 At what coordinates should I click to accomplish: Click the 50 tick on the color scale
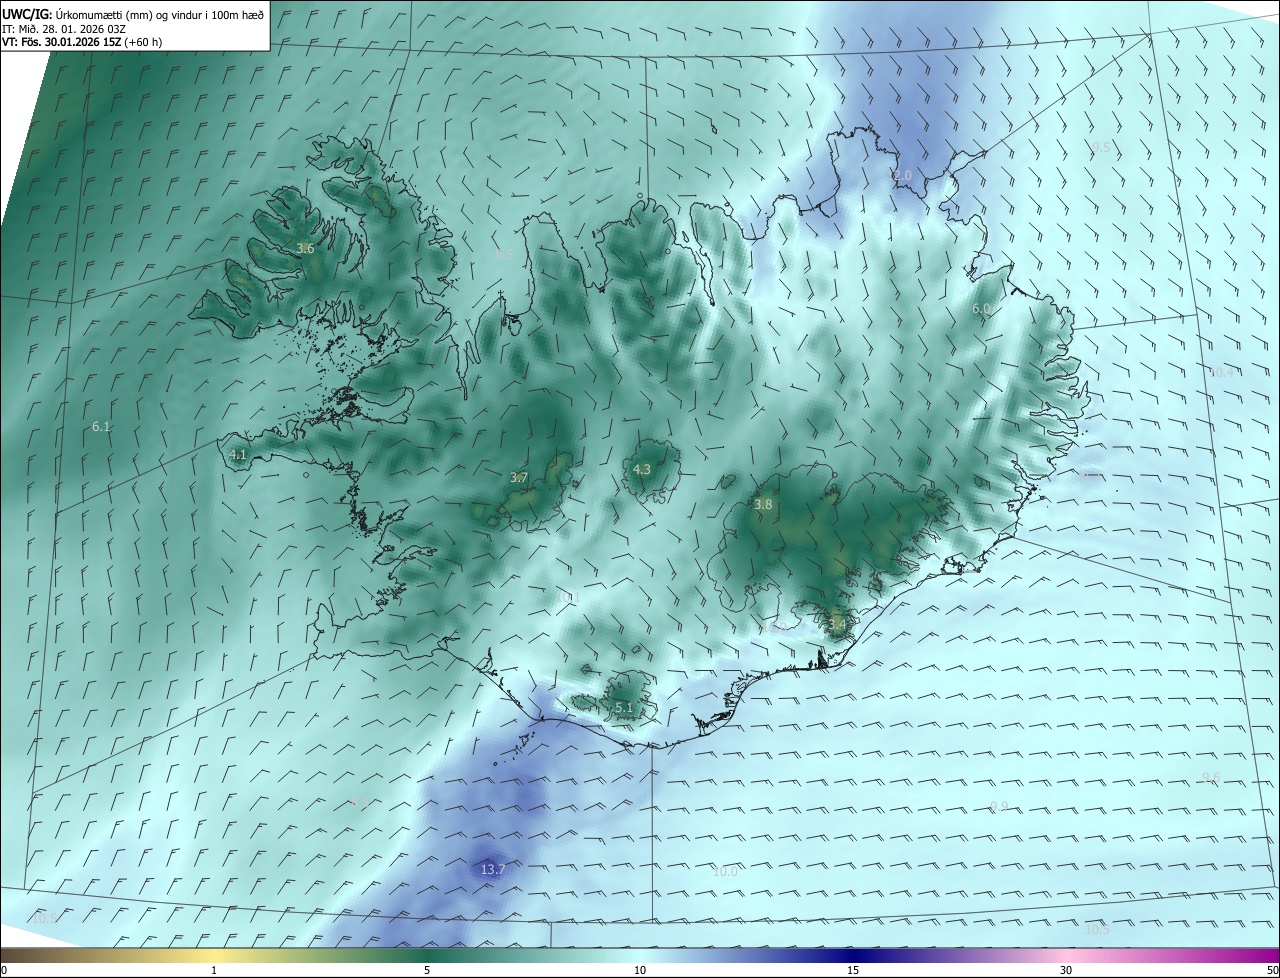1272,970
